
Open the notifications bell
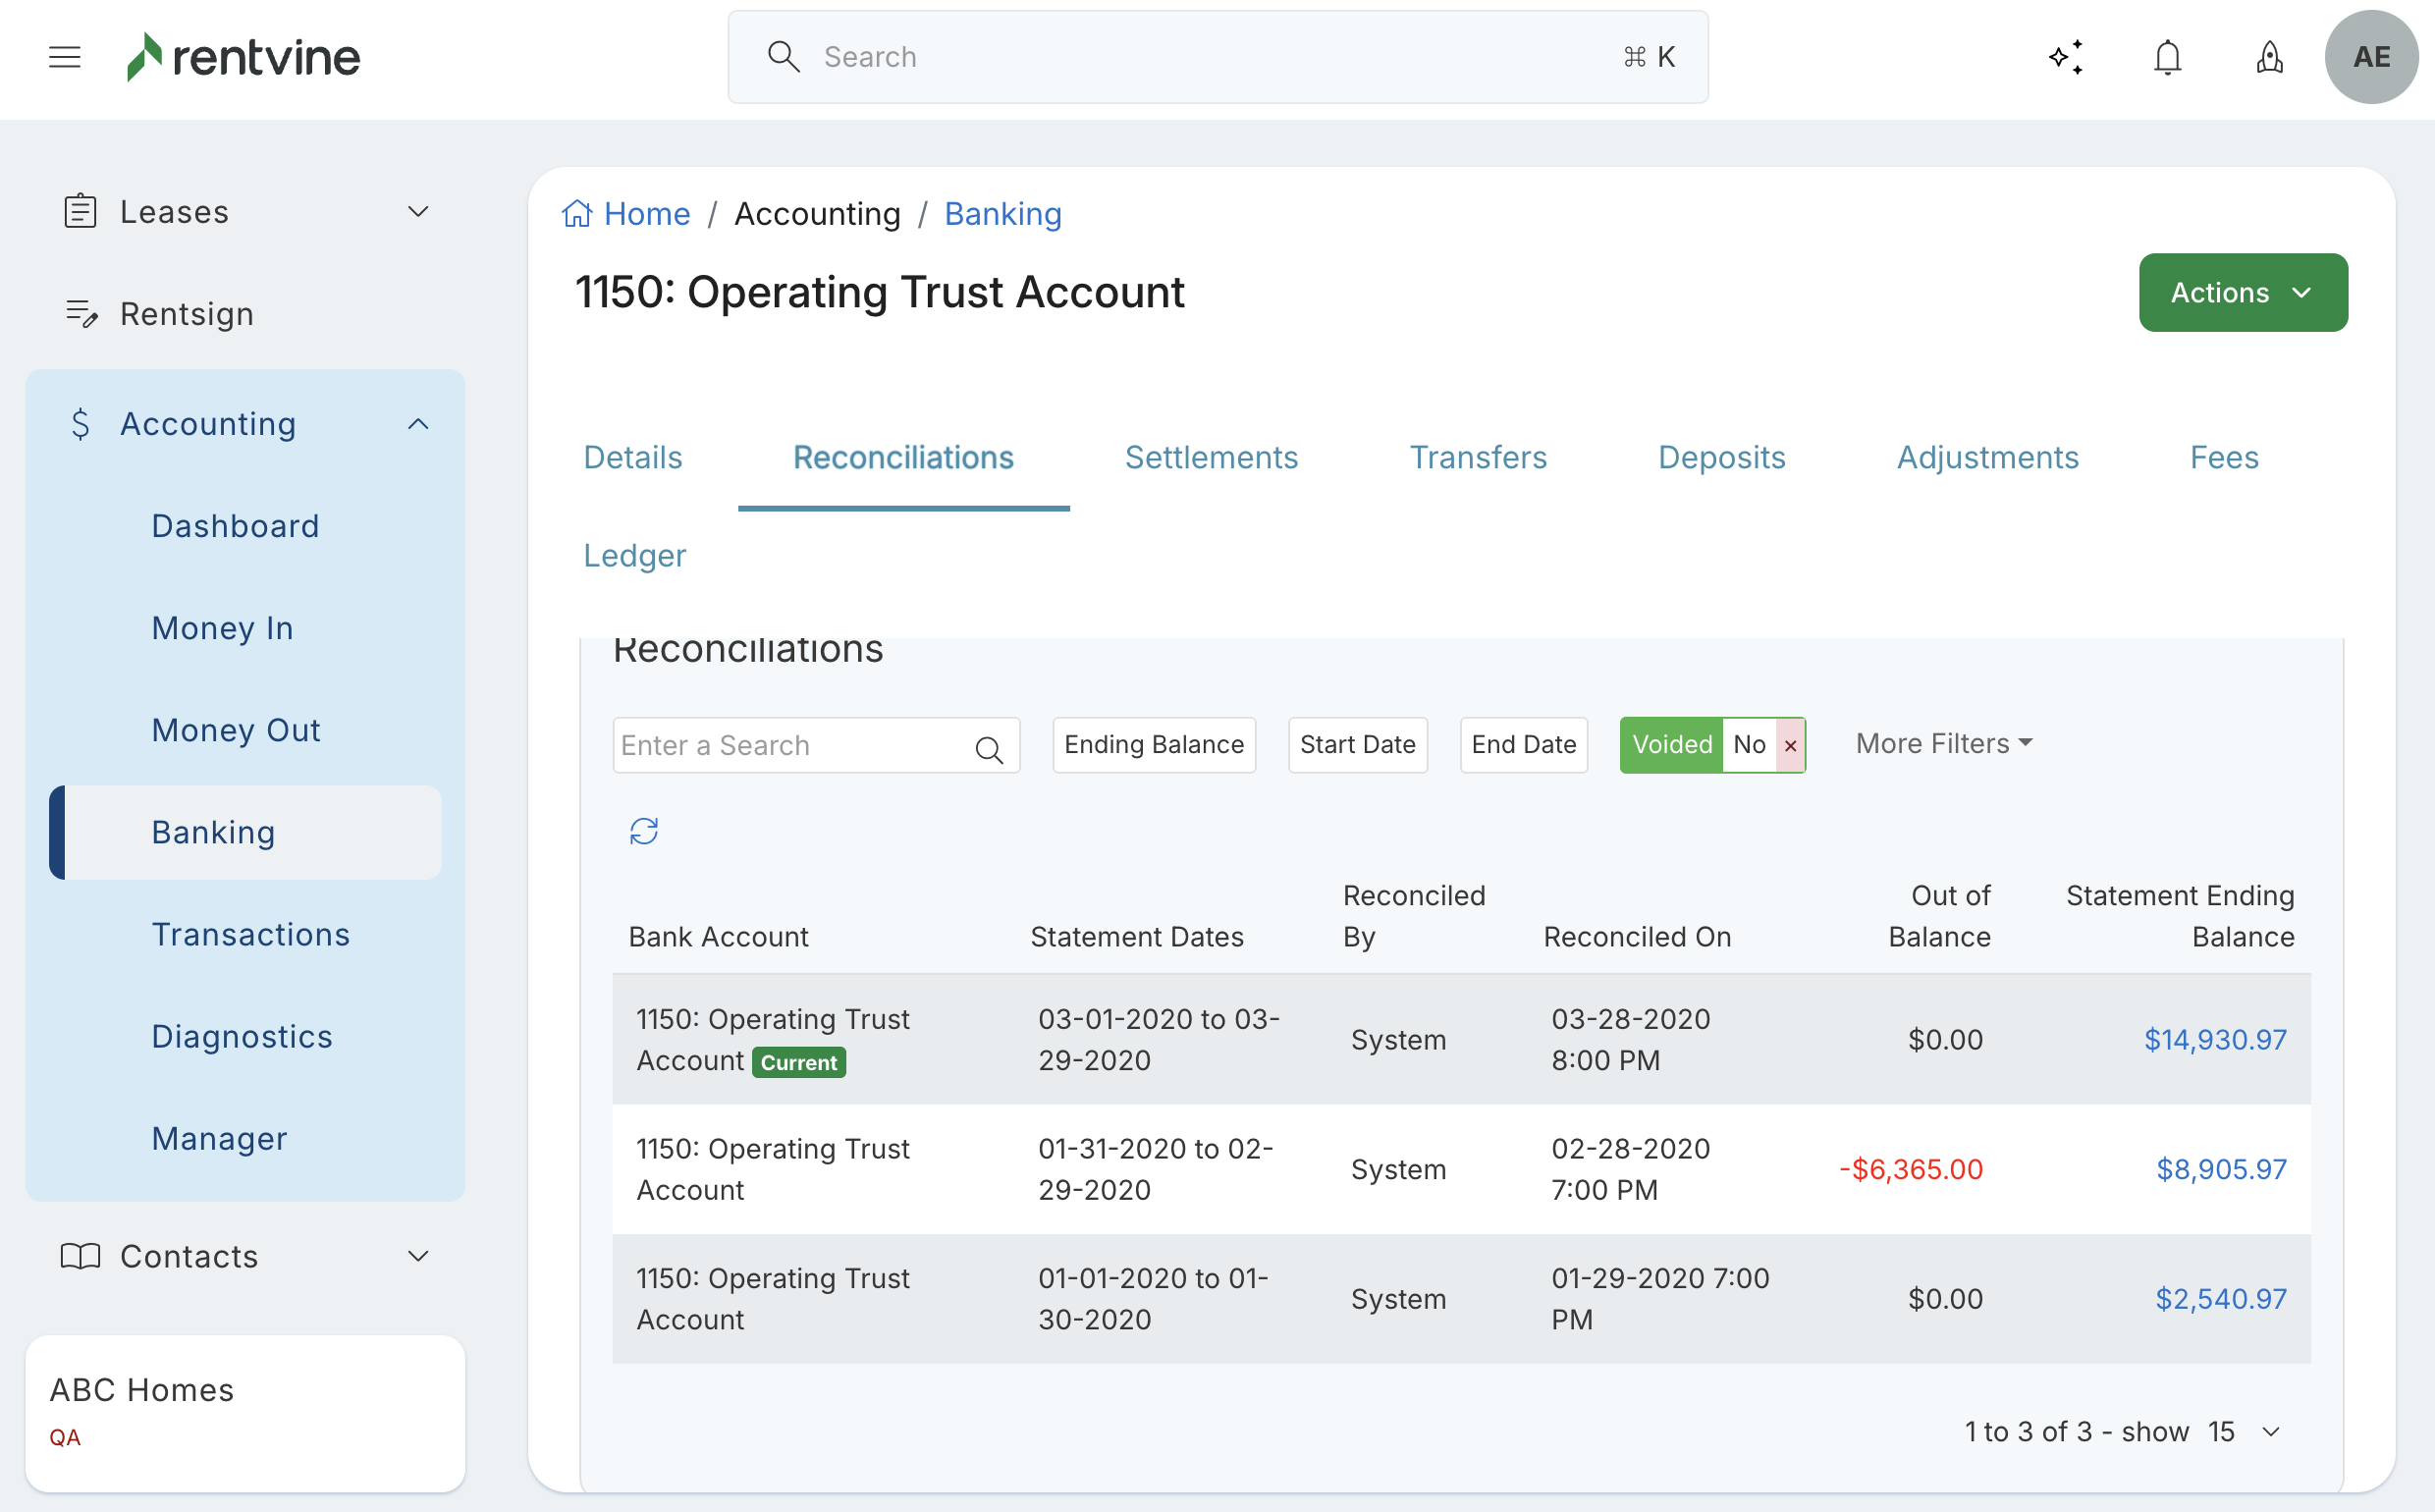coord(2167,57)
